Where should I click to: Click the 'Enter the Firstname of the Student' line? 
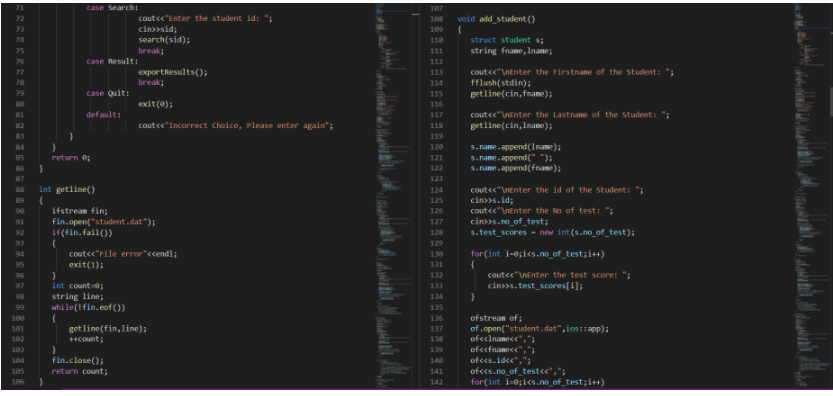coord(572,72)
